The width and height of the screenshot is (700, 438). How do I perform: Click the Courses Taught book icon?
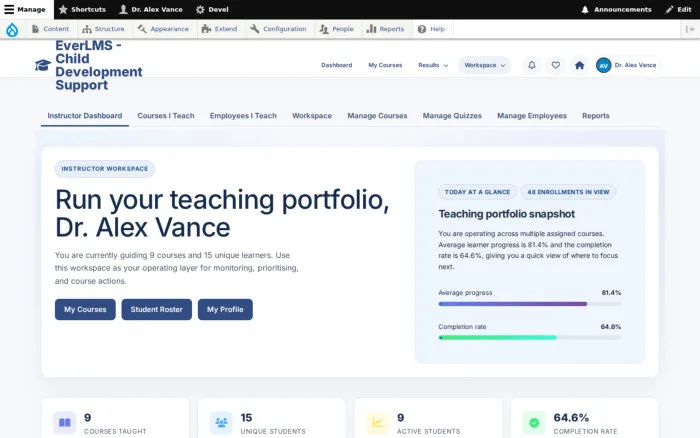coord(65,422)
